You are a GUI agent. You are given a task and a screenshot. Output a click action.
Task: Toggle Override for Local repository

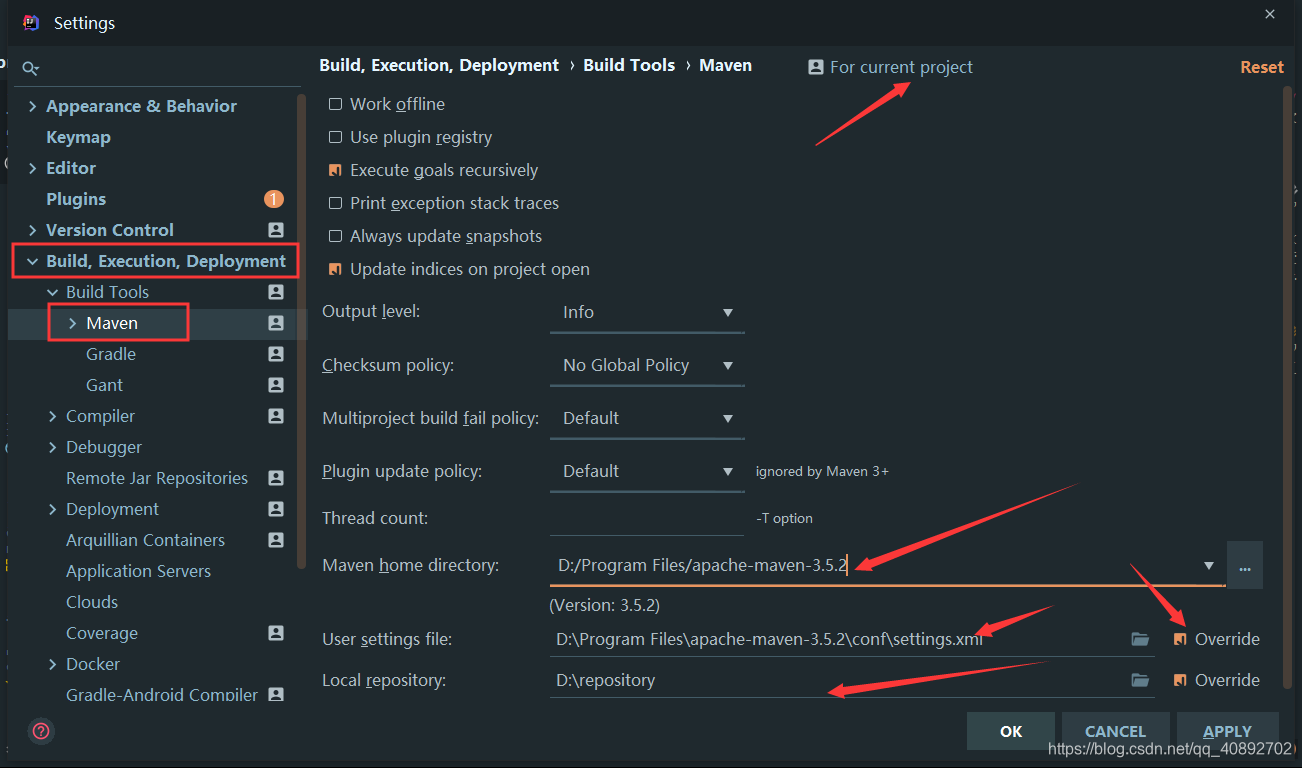tap(1180, 680)
